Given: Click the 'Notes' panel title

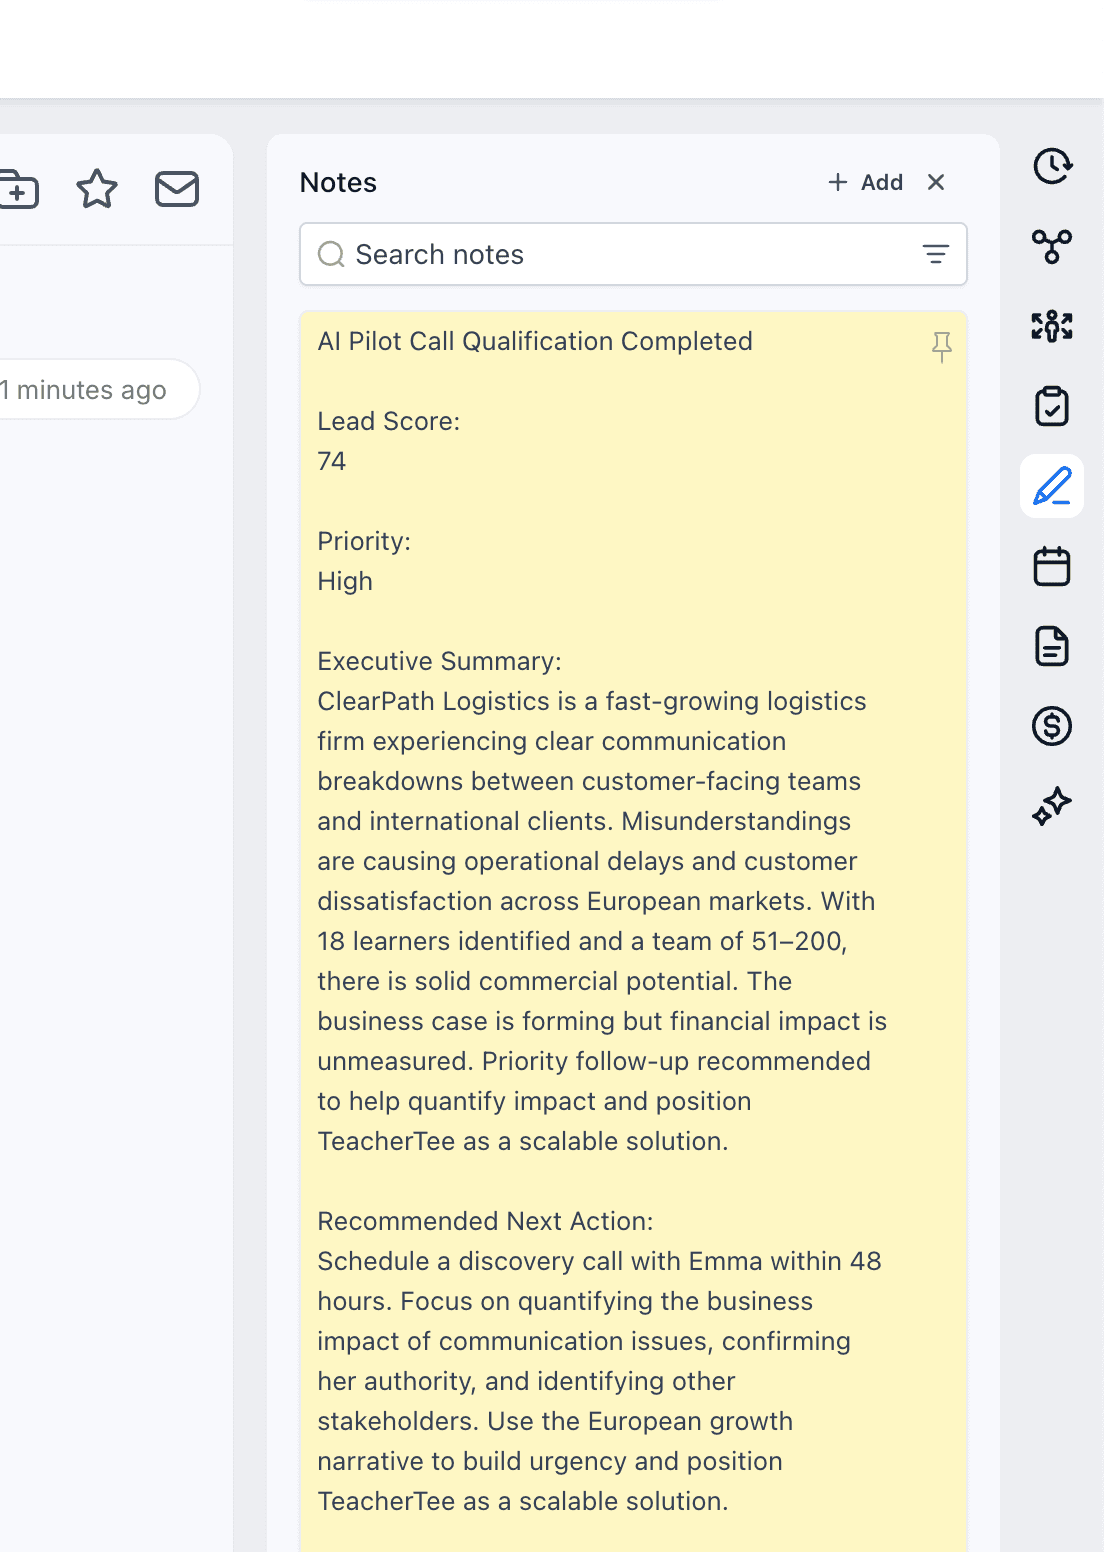Looking at the screenshot, I should (338, 182).
